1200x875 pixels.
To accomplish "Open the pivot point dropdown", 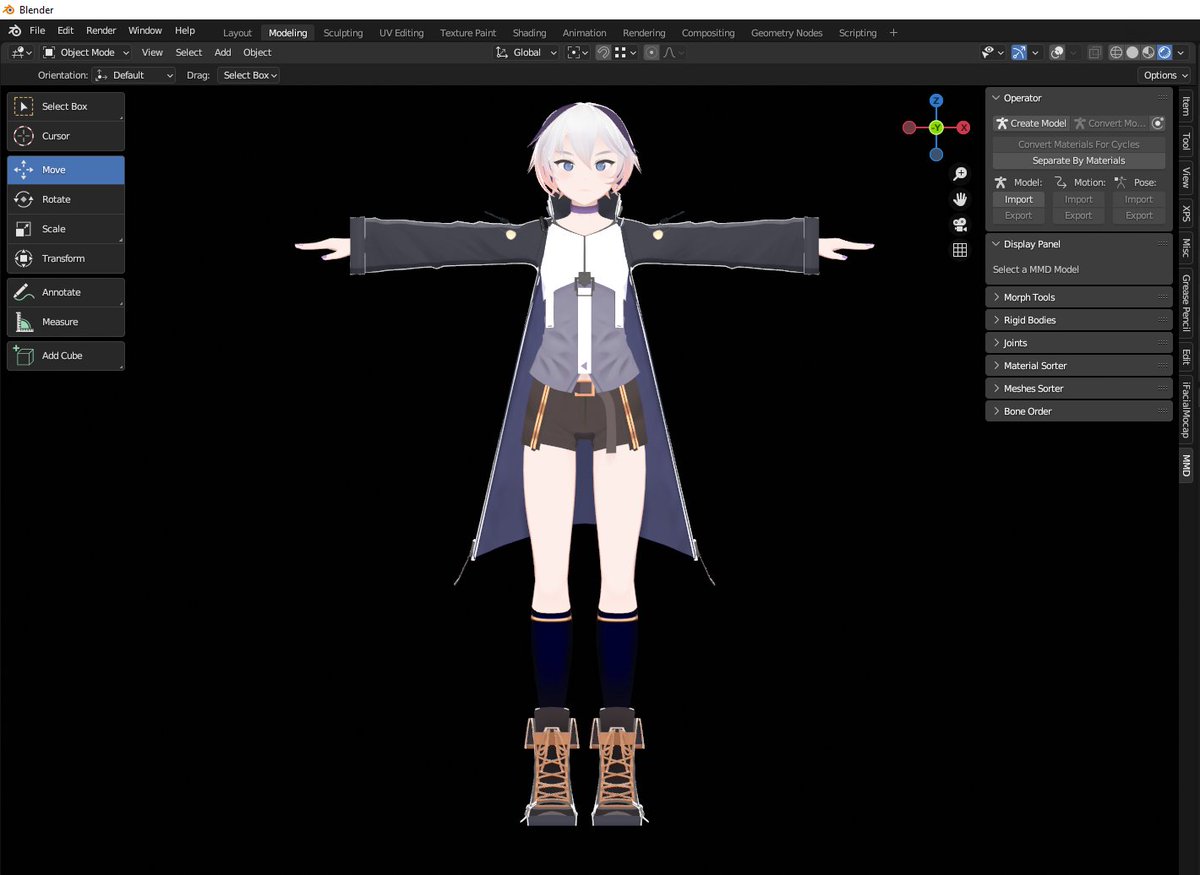I will pyautogui.click(x=578, y=53).
